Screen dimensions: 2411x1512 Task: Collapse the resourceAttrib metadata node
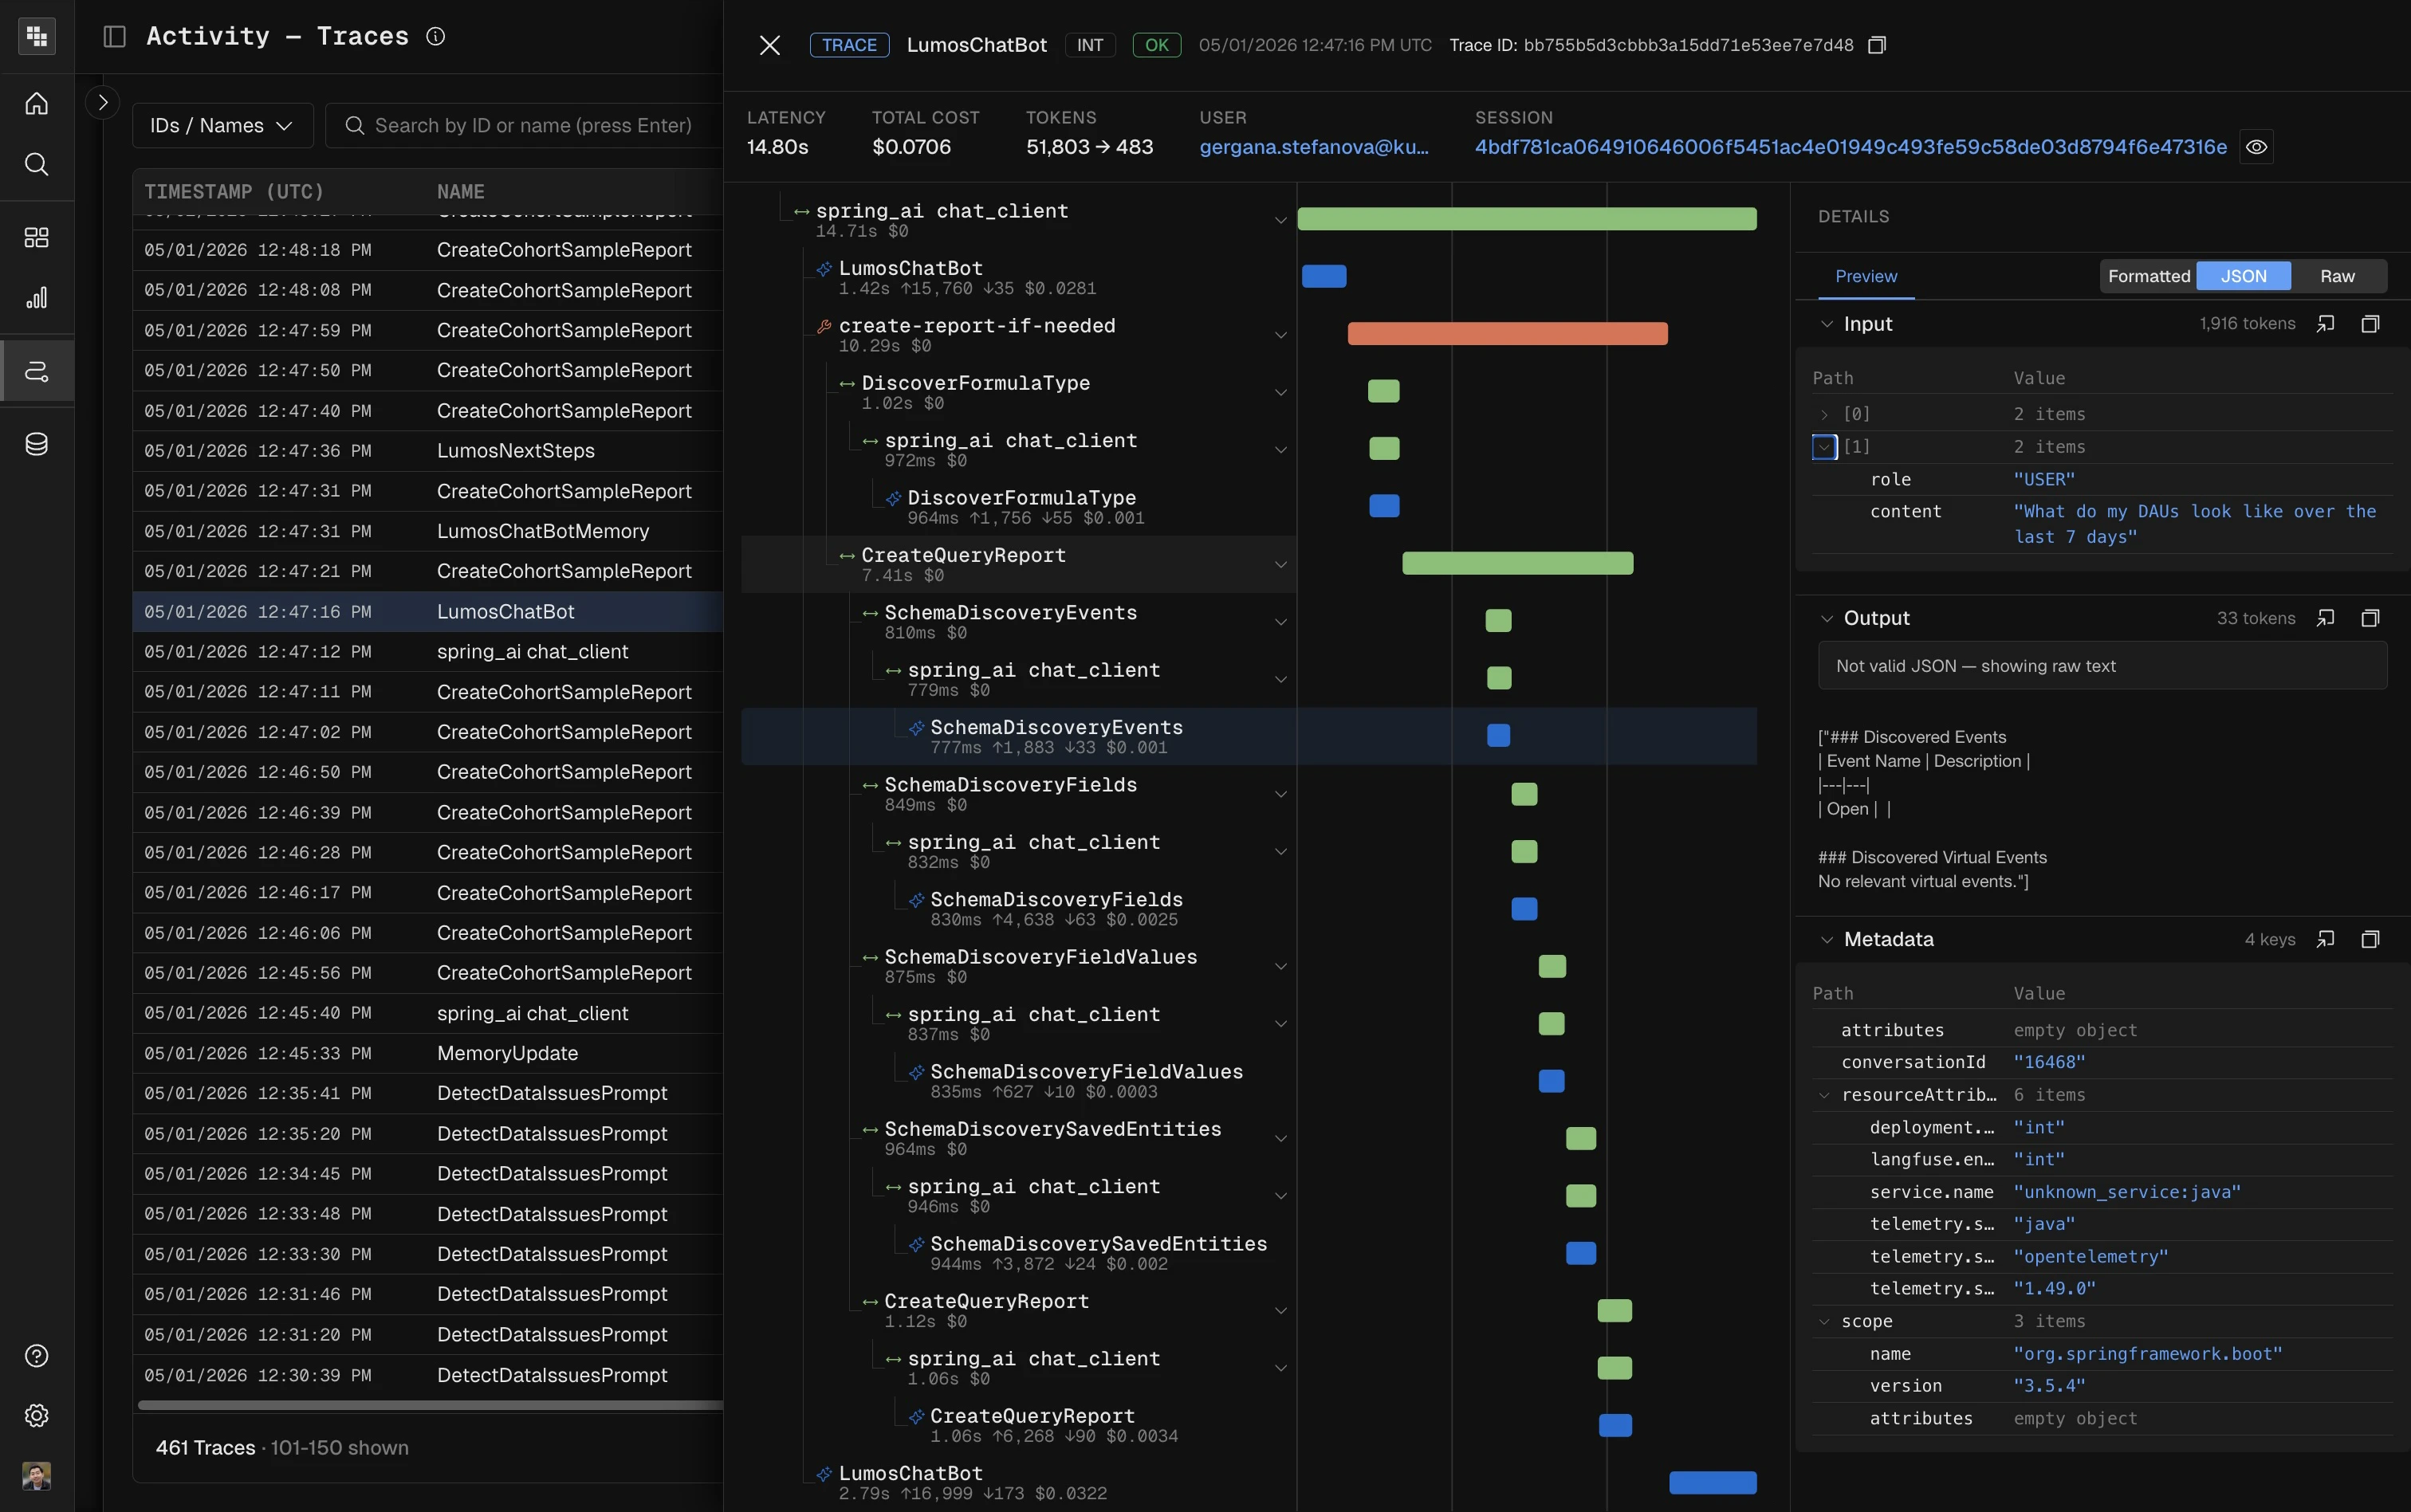point(1824,1095)
